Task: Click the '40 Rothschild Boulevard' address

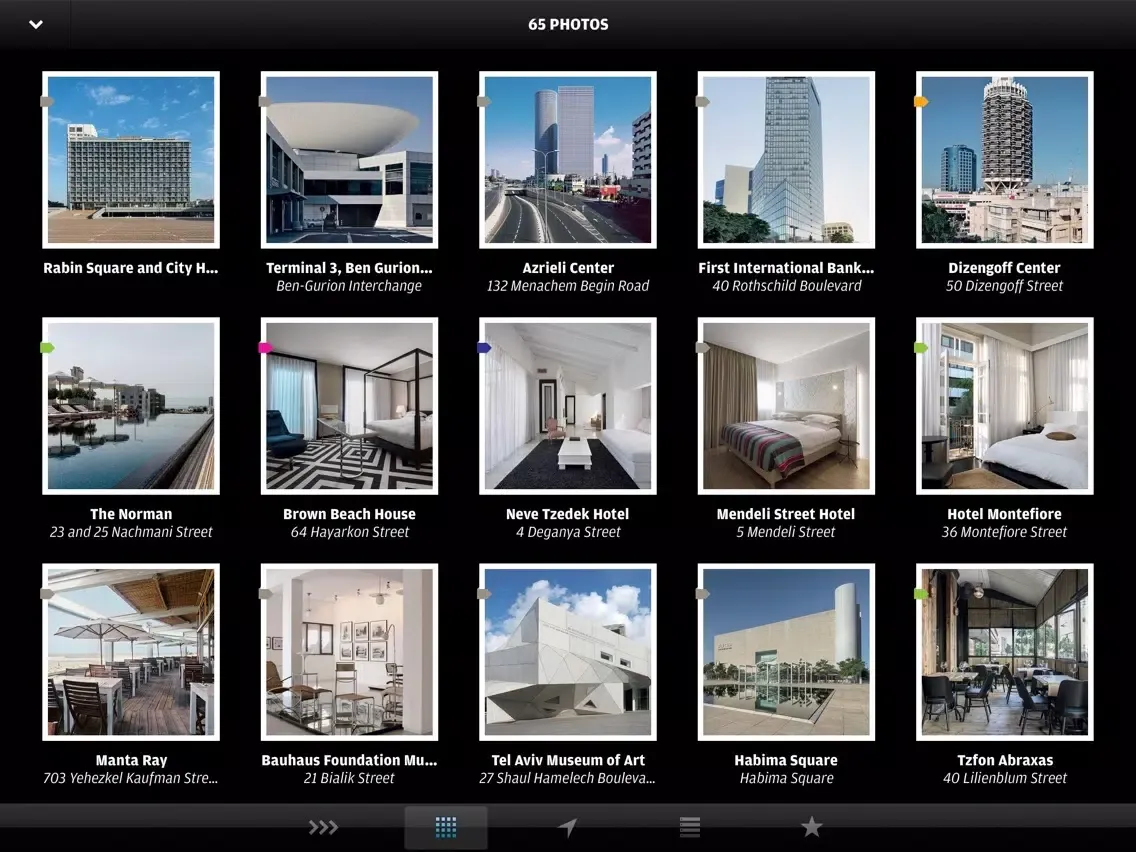Action: coord(786,286)
